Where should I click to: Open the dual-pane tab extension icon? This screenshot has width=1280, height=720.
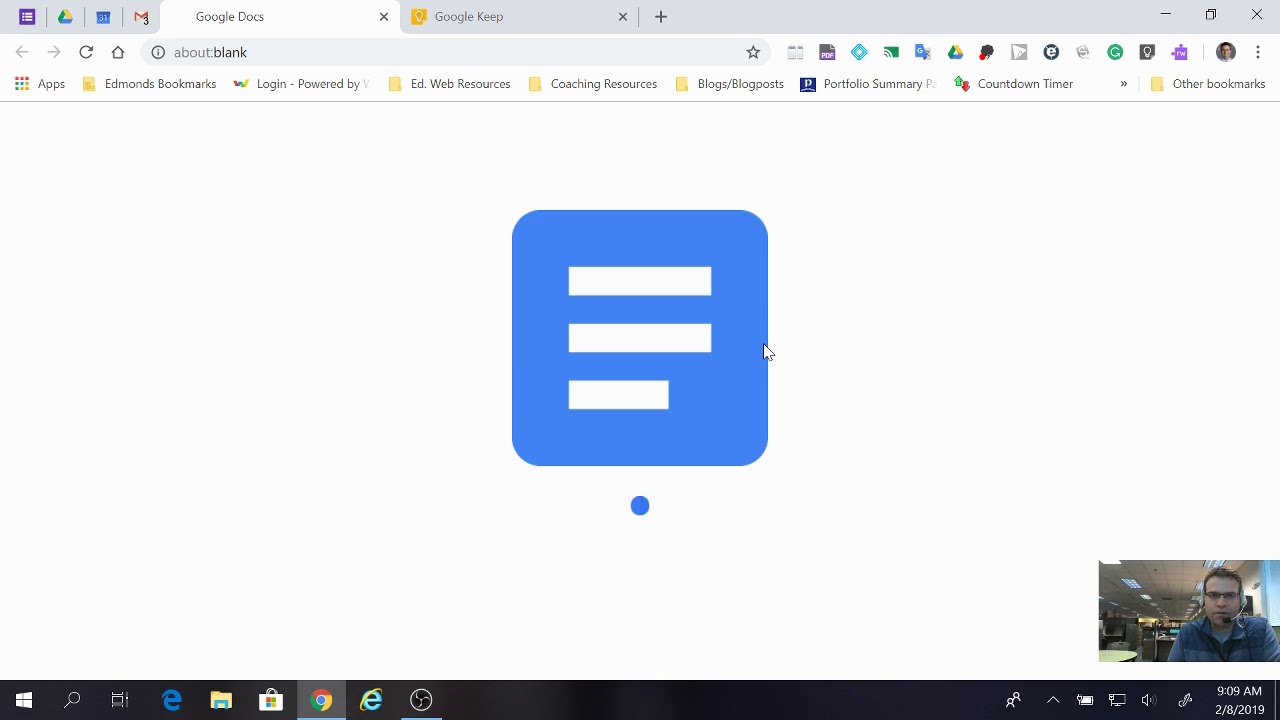point(795,52)
